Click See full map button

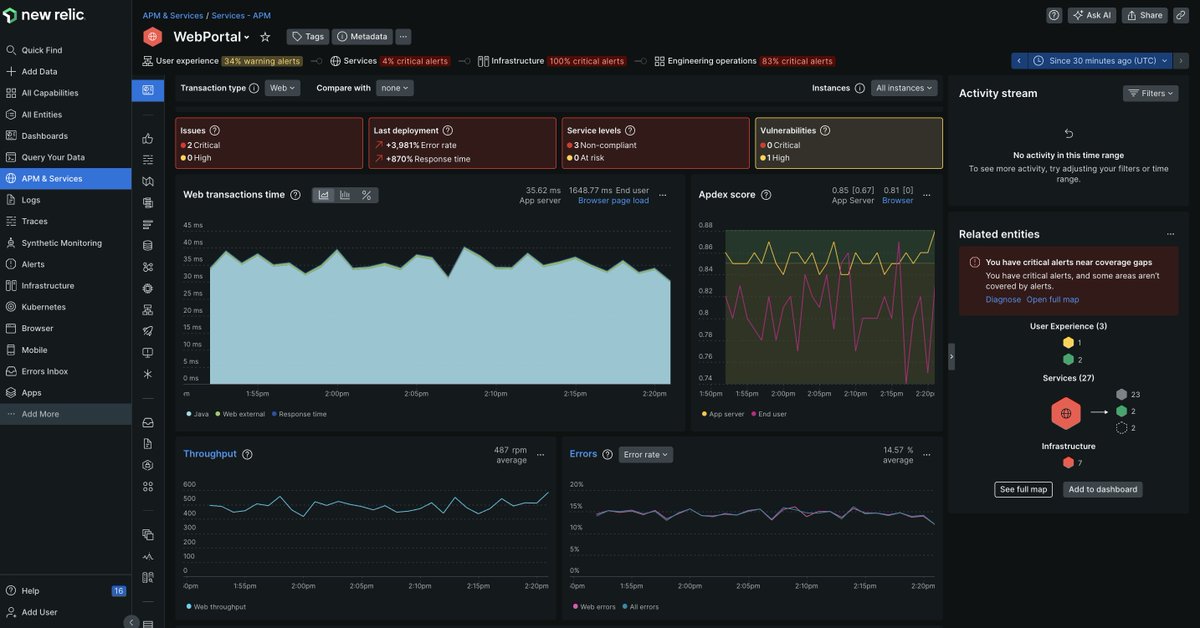[x=1024, y=490]
